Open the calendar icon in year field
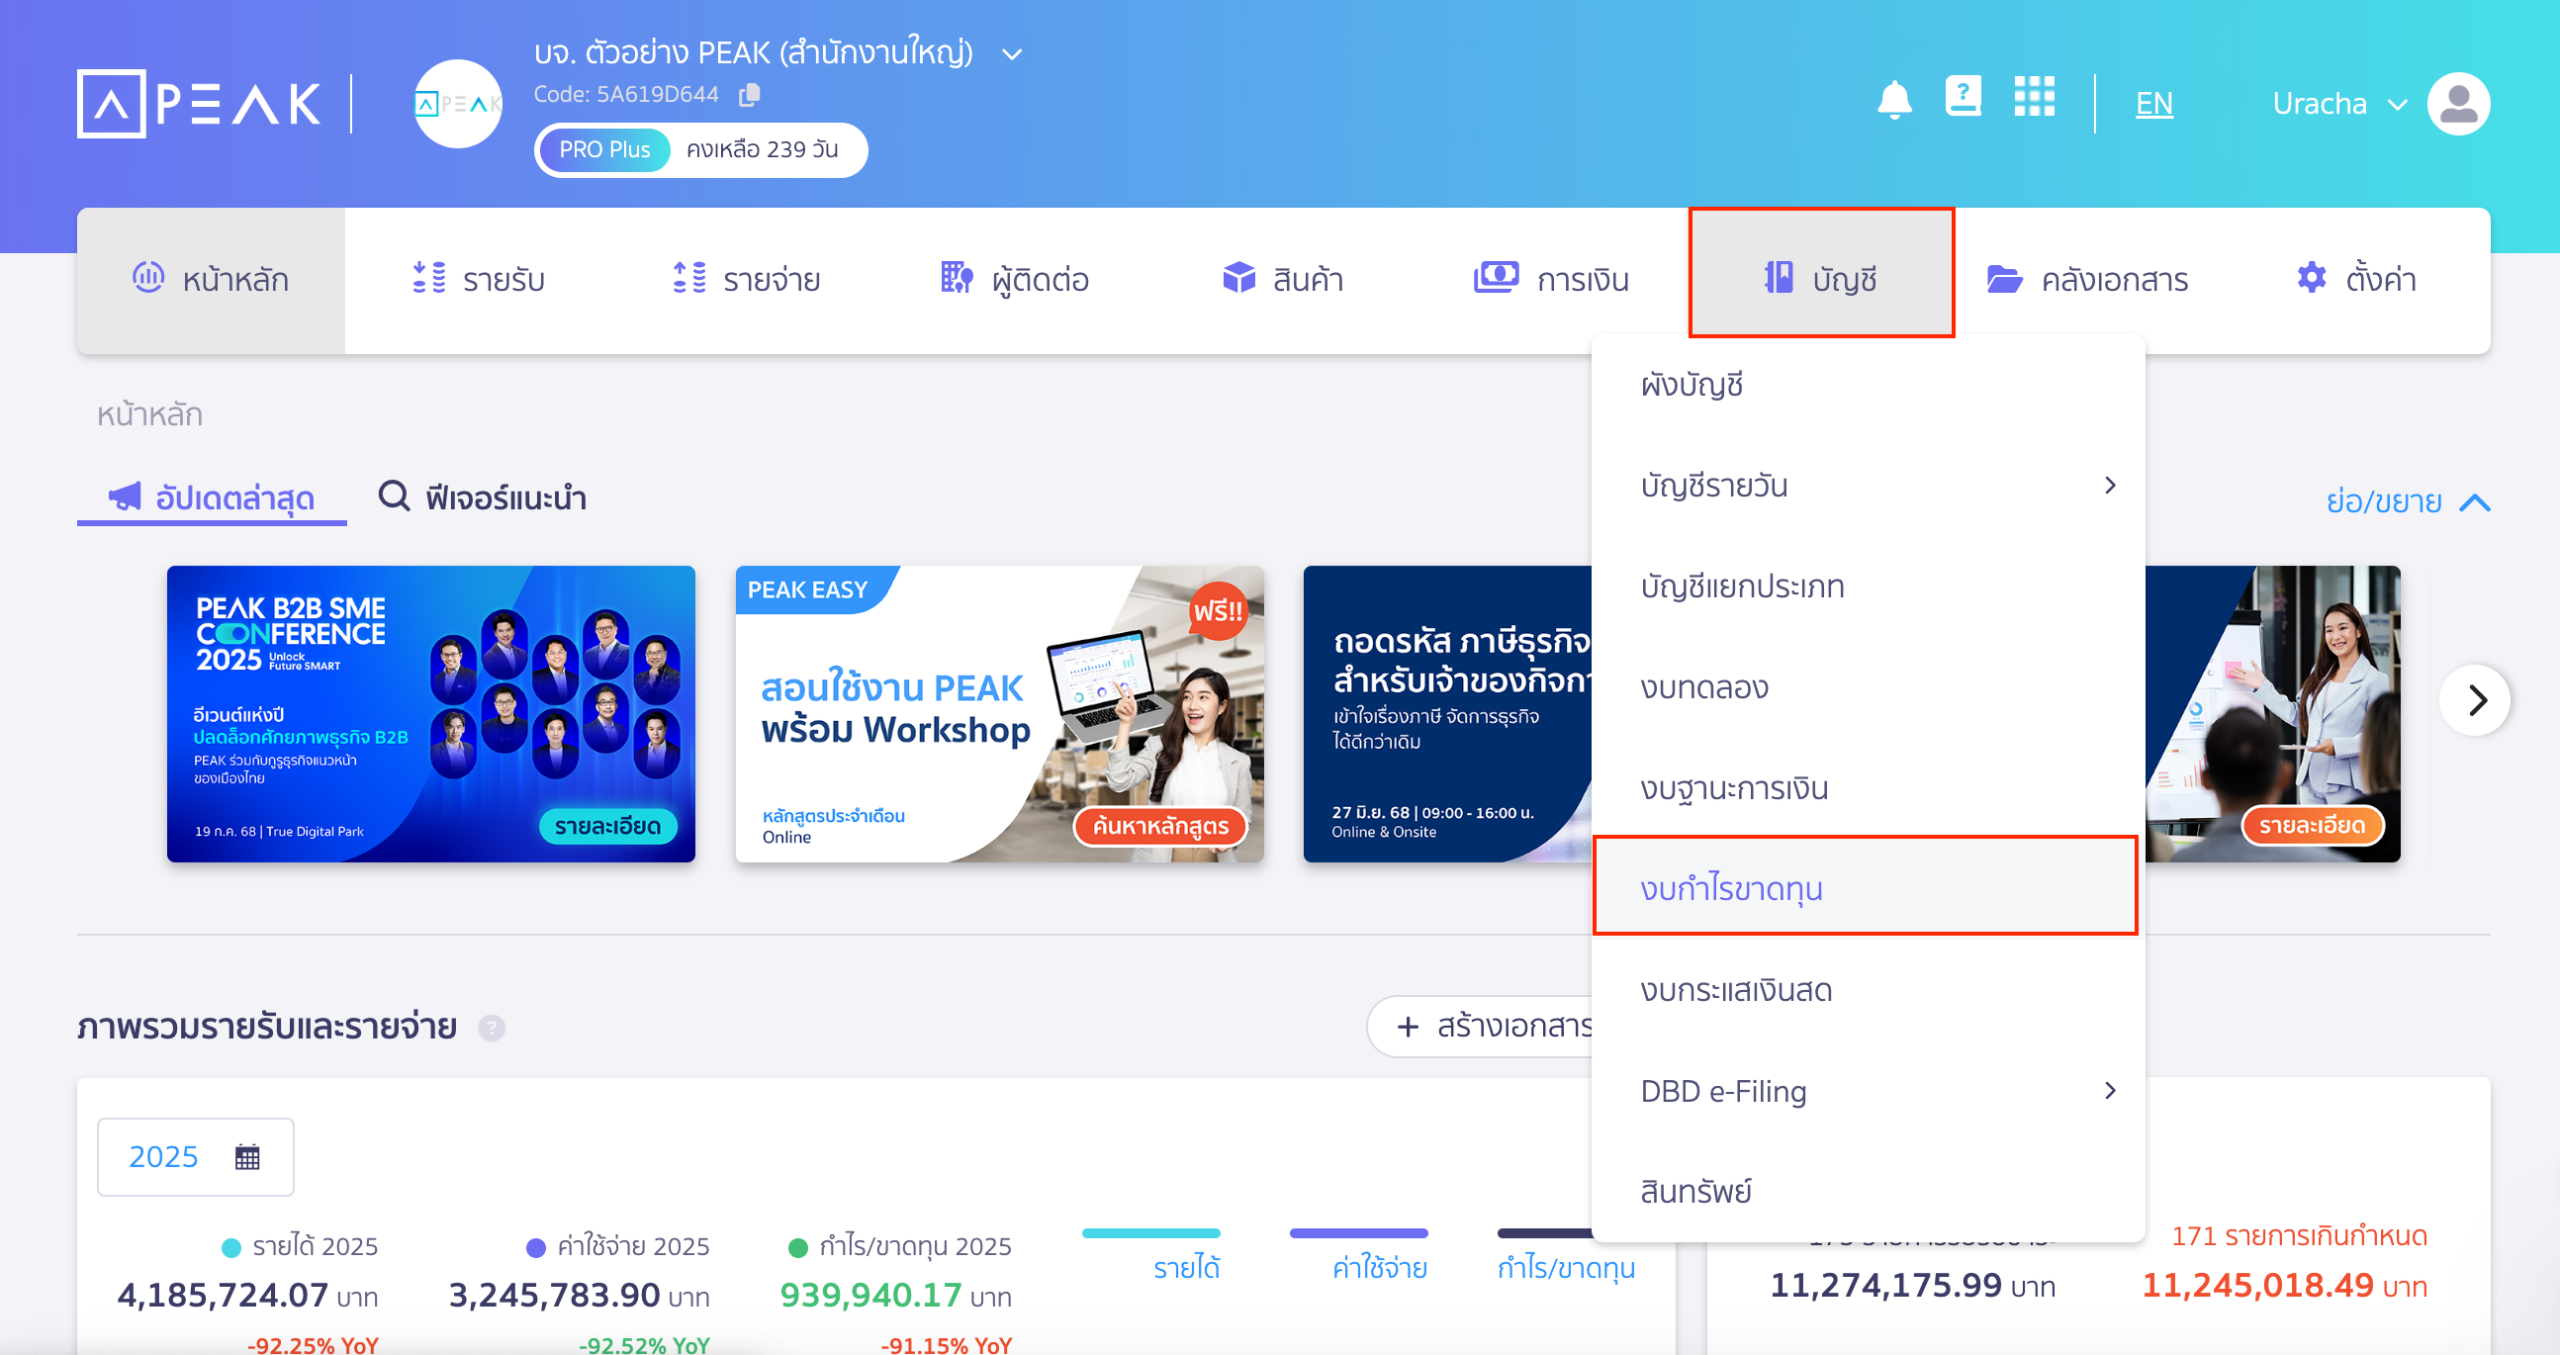Viewport: 2560px width, 1355px height. point(247,1156)
